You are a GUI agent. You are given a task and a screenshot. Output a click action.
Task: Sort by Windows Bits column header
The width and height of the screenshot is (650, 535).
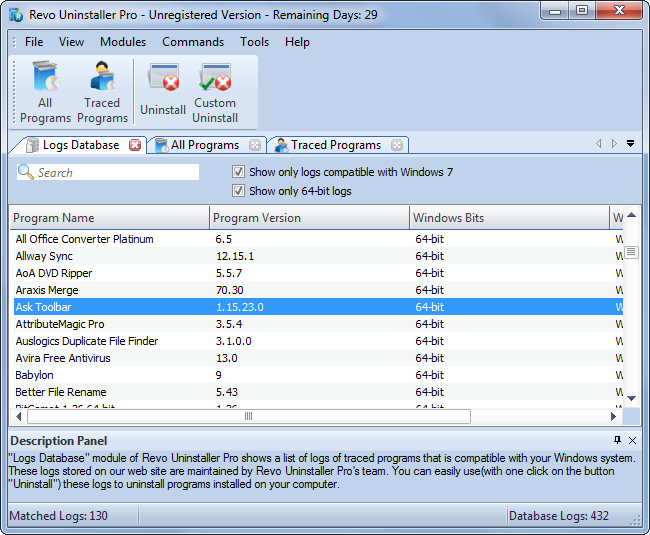(508, 218)
